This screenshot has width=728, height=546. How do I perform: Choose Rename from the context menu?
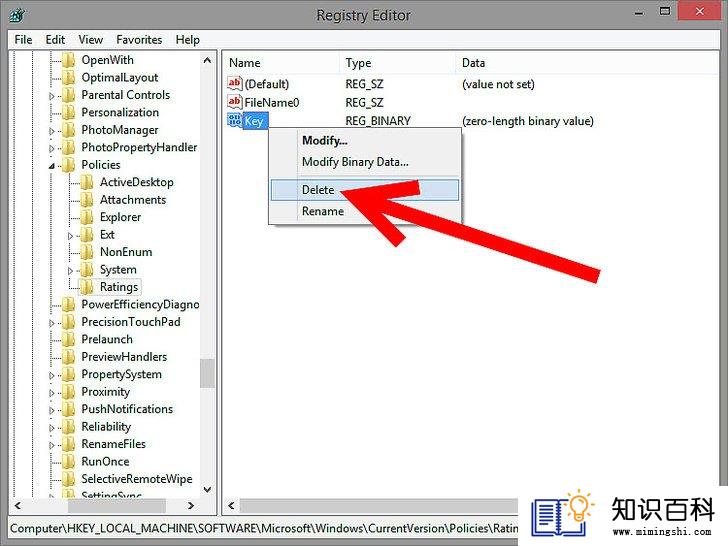pyautogui.click(x=365, y=211)
